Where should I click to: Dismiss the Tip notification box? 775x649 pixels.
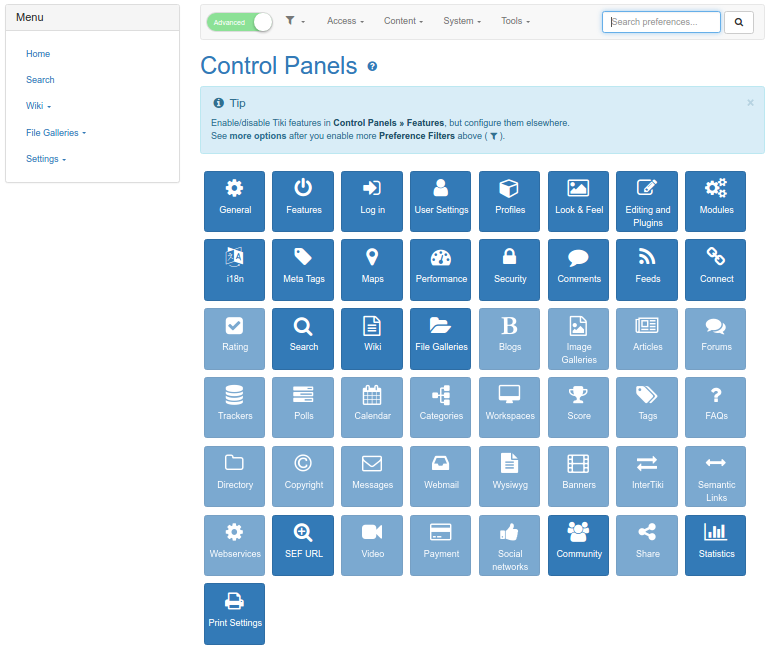[750, 102]
